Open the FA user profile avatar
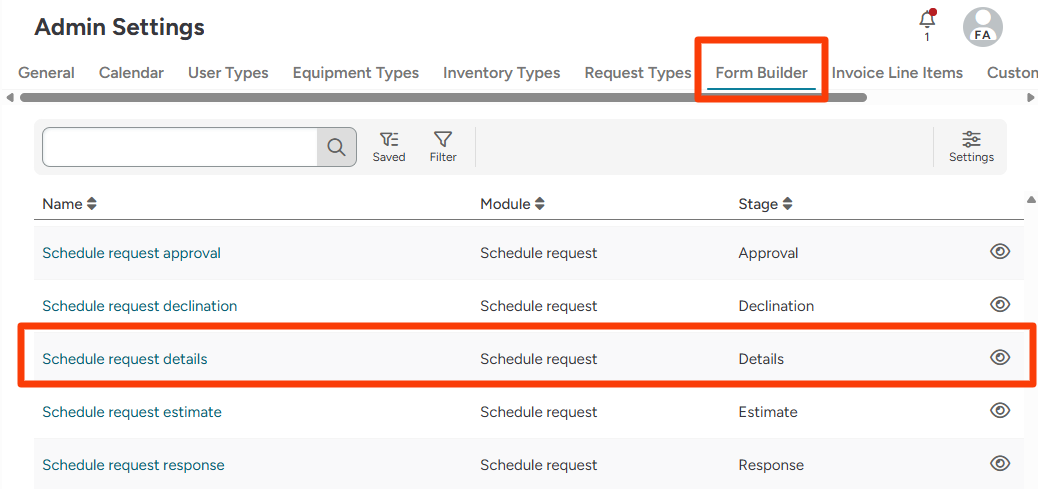The height and width of the screenshot is (489, 1038). [982, 27]
